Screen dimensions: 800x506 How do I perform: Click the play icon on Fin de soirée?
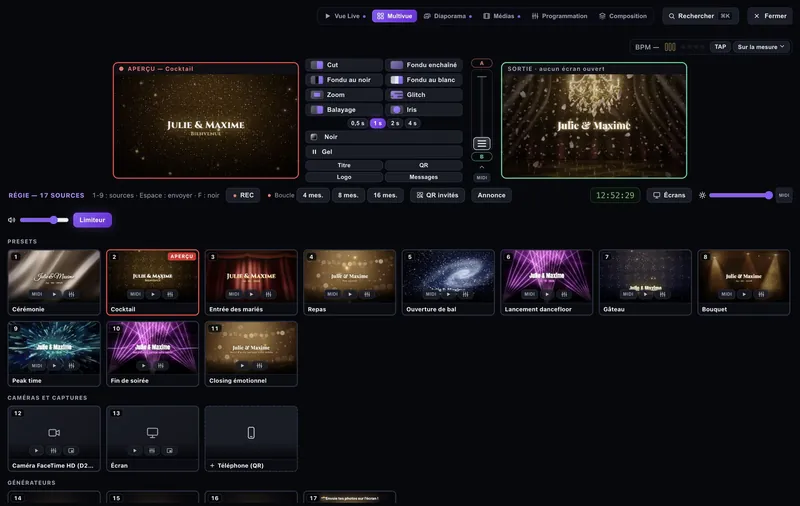(x=143, y=366)
